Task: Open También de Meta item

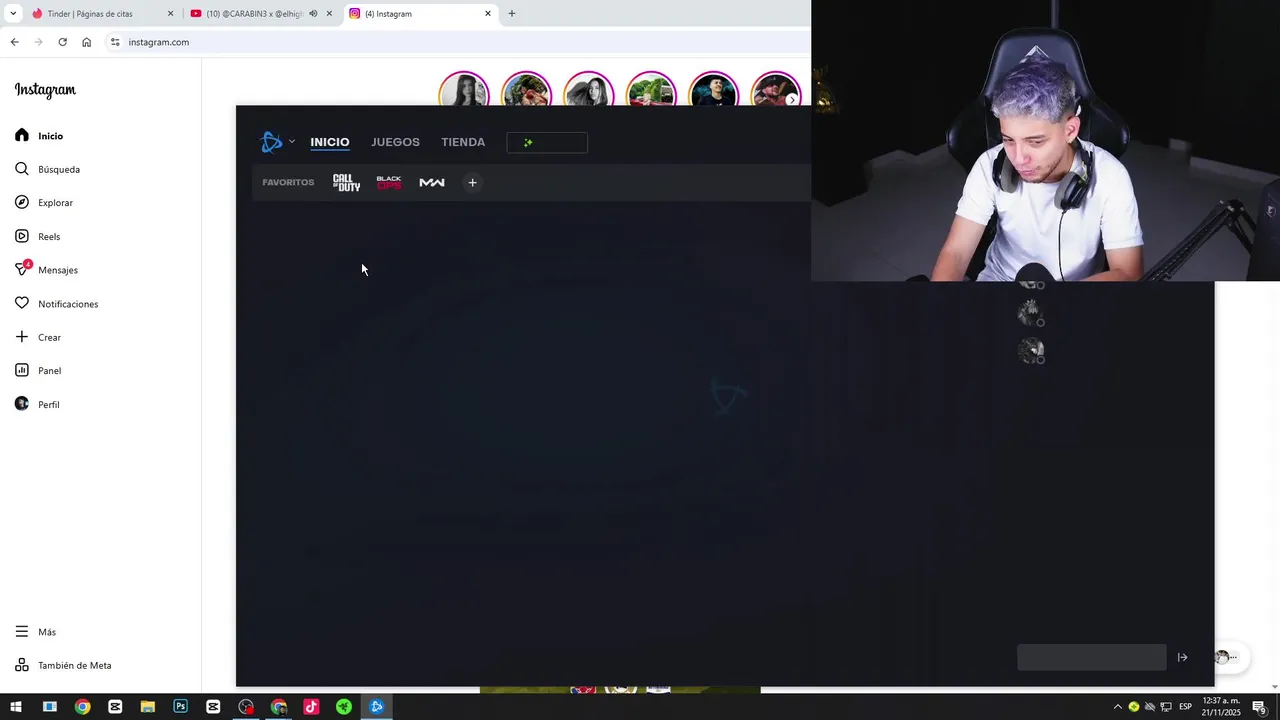Action: click(x=63, y=666)
